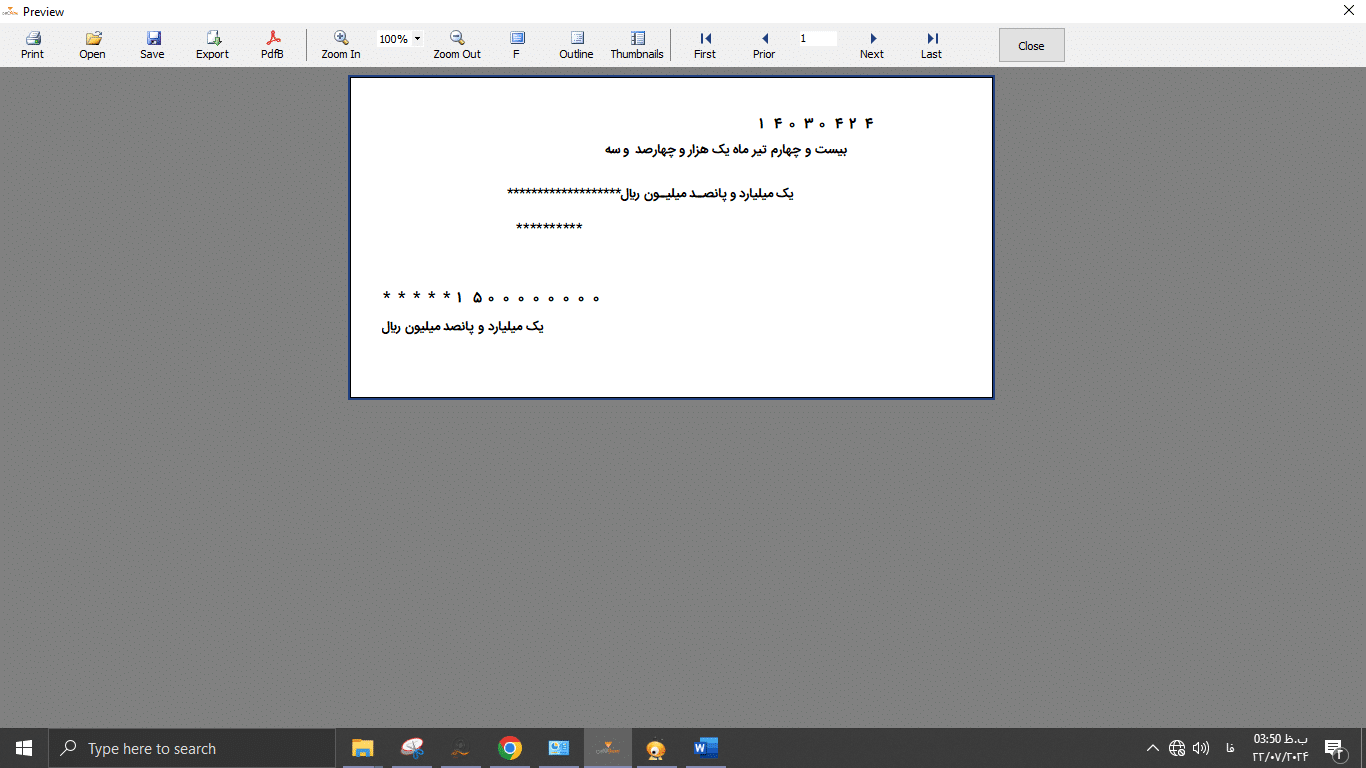Jump to Last page
This screenshot has width=1366, height=768.
click(x=931, y=45)
